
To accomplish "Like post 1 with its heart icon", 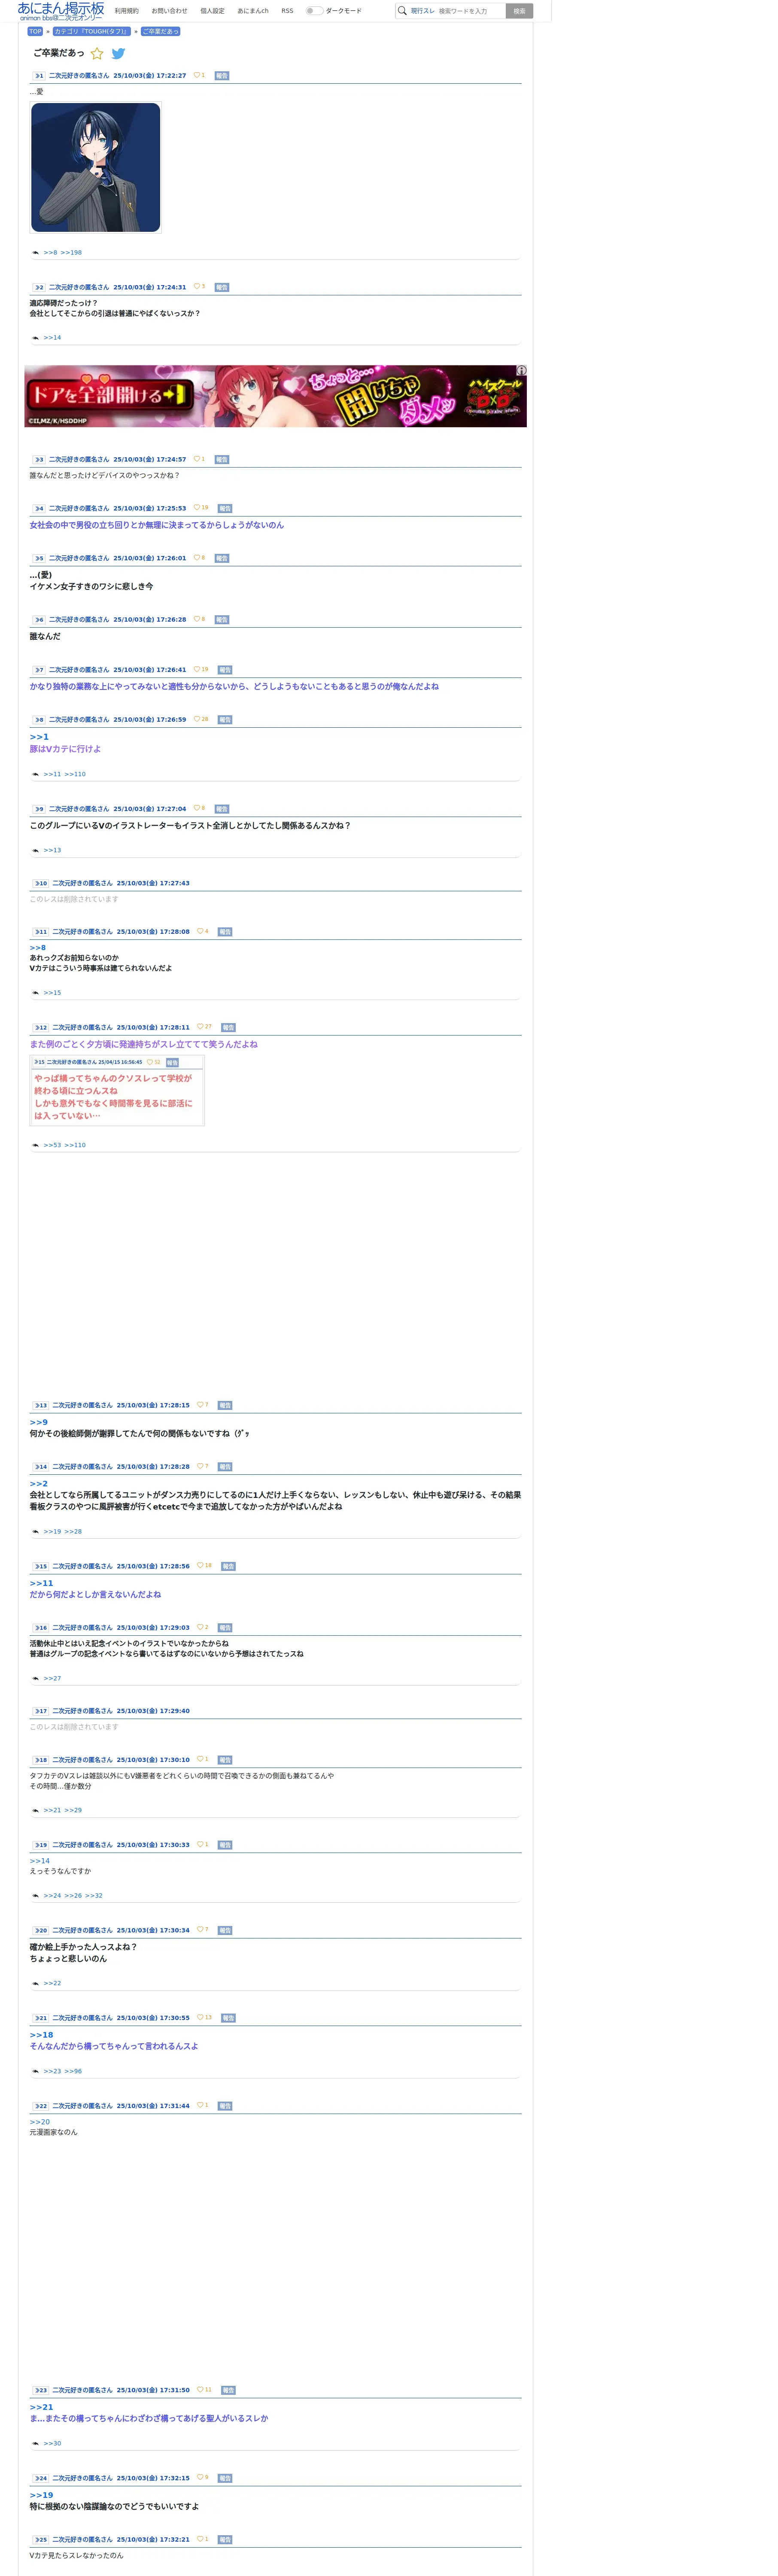I will [198, 75].
